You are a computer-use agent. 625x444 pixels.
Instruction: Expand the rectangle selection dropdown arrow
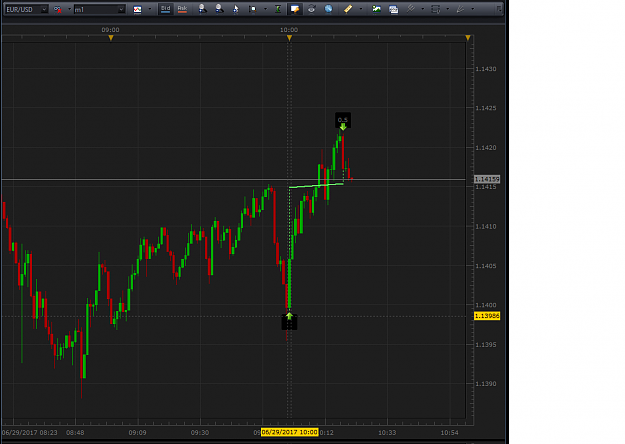click(448, 9)
